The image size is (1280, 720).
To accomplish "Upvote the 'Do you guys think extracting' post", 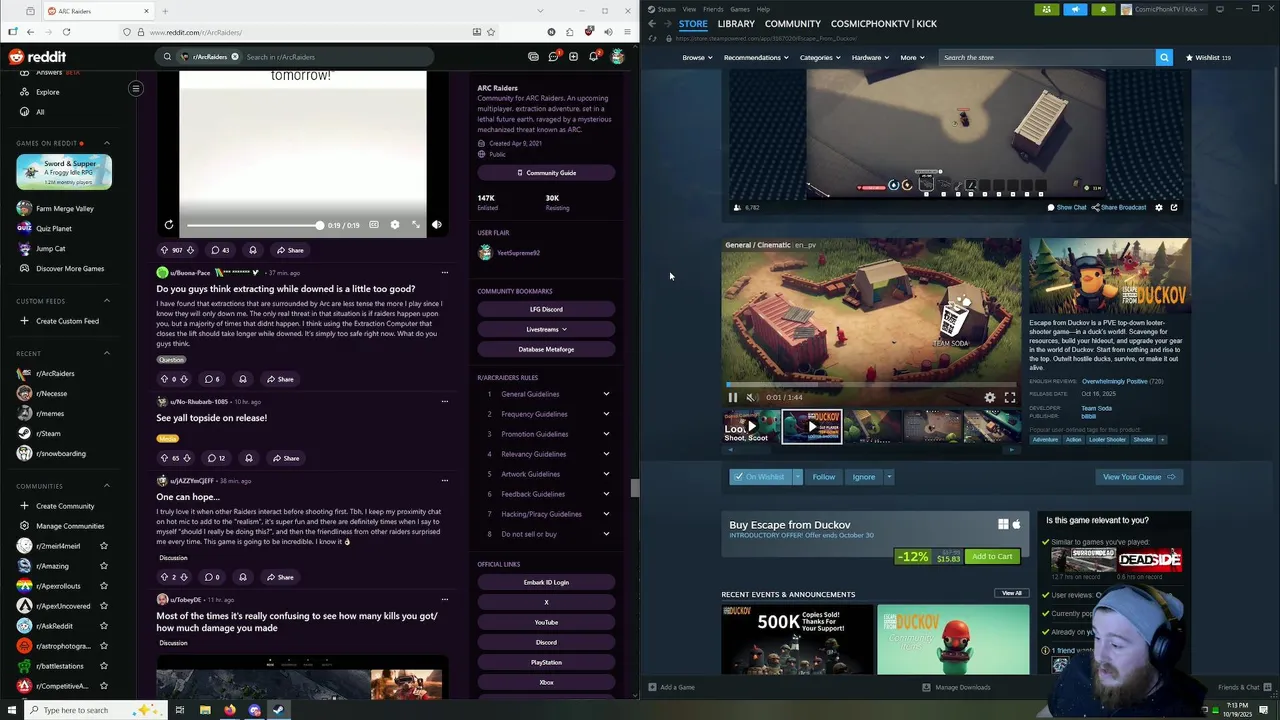I will 164,379.
